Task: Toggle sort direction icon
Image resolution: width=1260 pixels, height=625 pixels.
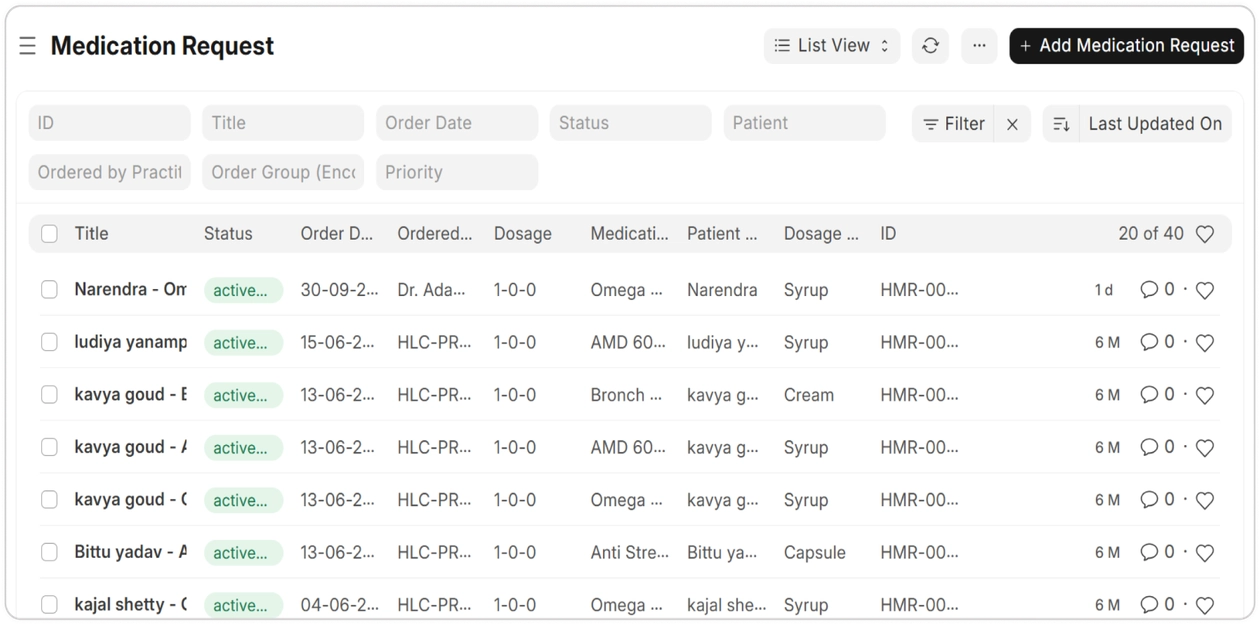Action: 1062,124
